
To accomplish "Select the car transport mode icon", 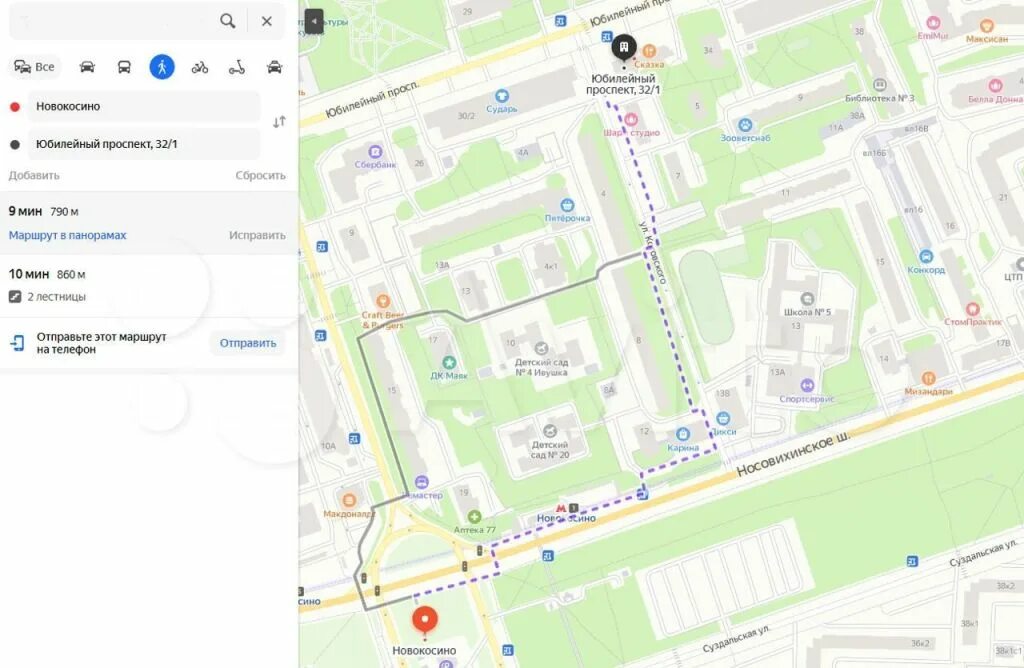I will 87,67.
